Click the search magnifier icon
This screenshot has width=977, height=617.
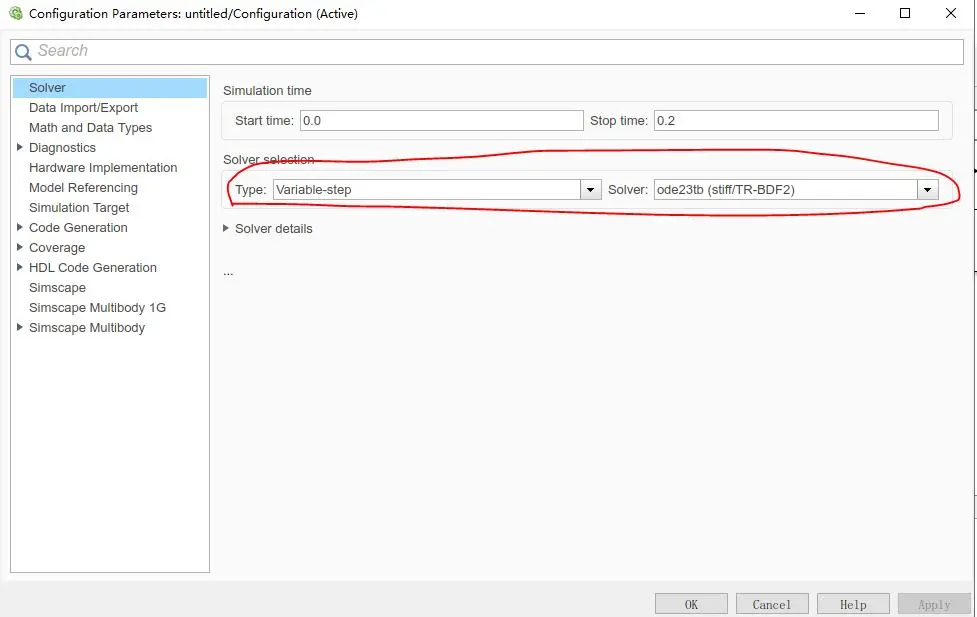tap(23, 52)
